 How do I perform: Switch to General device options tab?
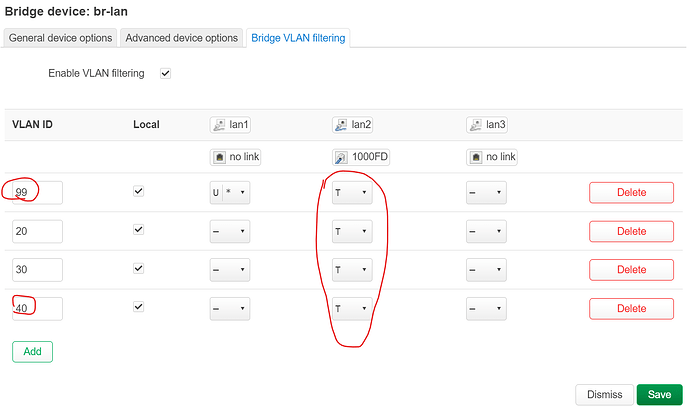60,38
